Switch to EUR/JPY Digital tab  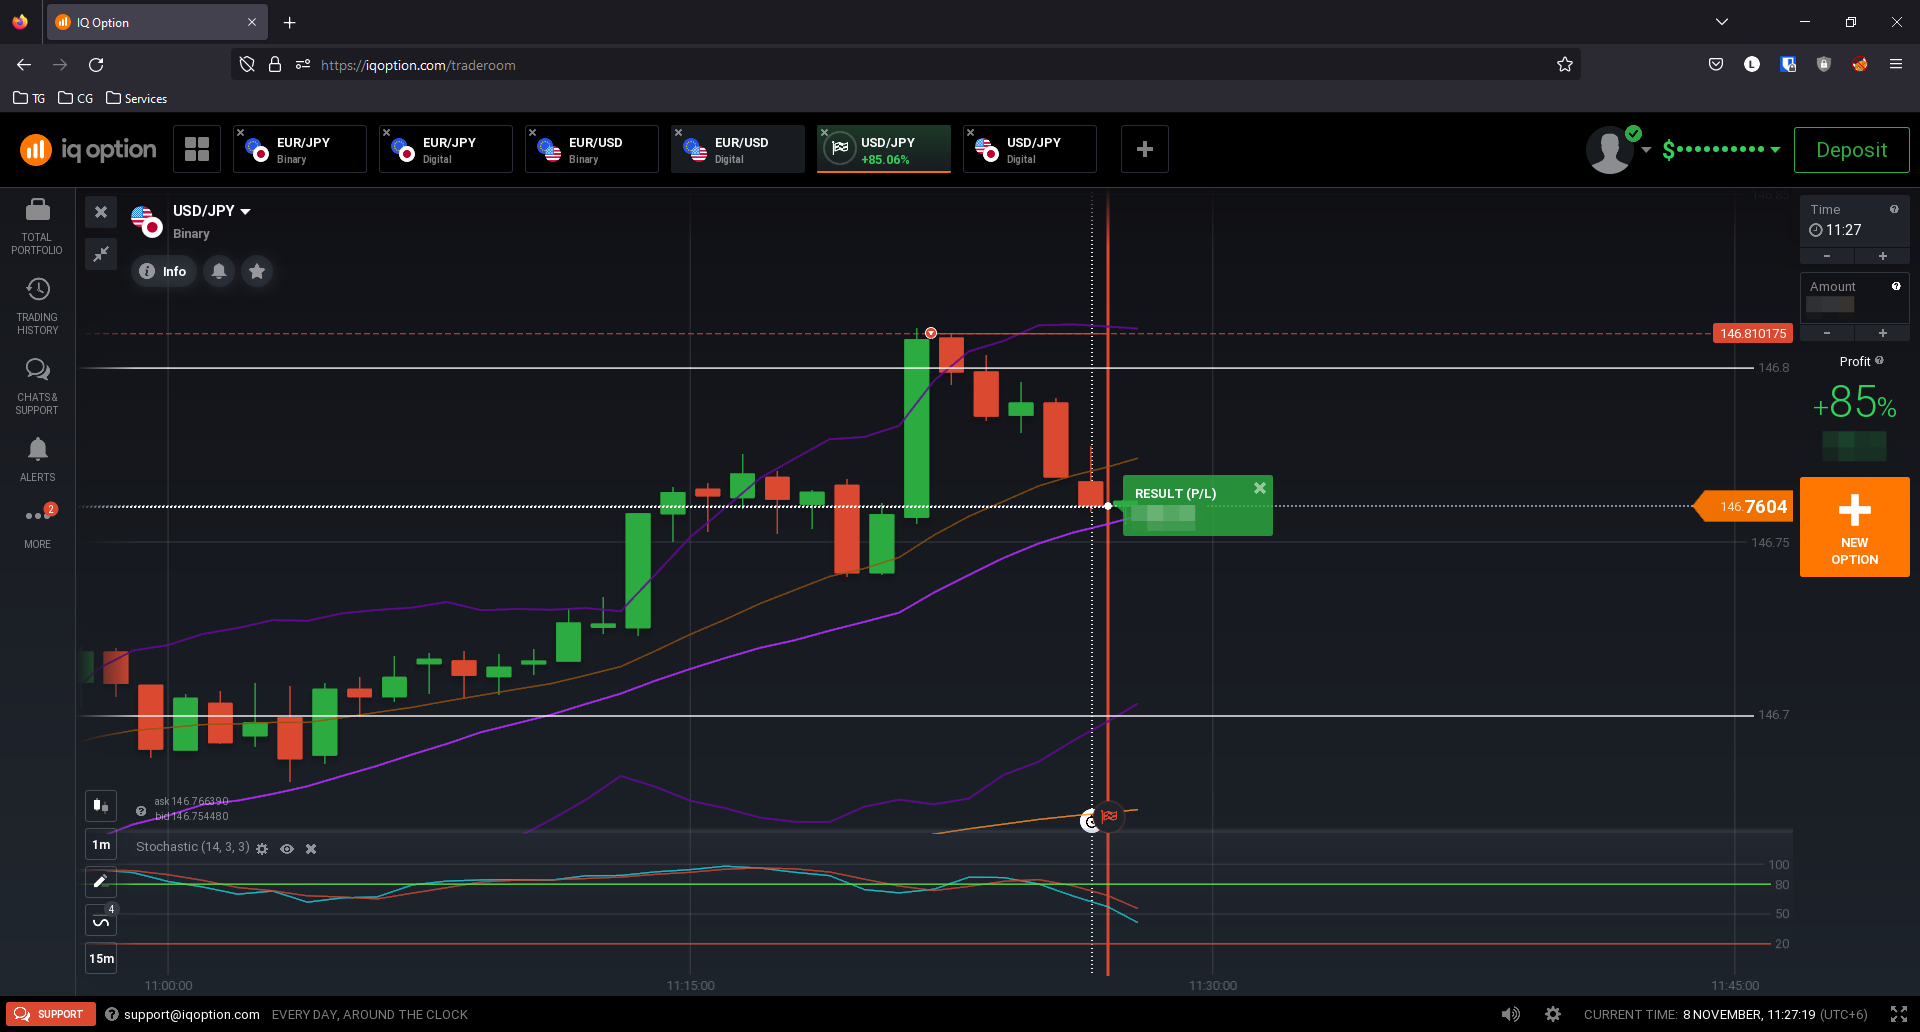[446, 149]
